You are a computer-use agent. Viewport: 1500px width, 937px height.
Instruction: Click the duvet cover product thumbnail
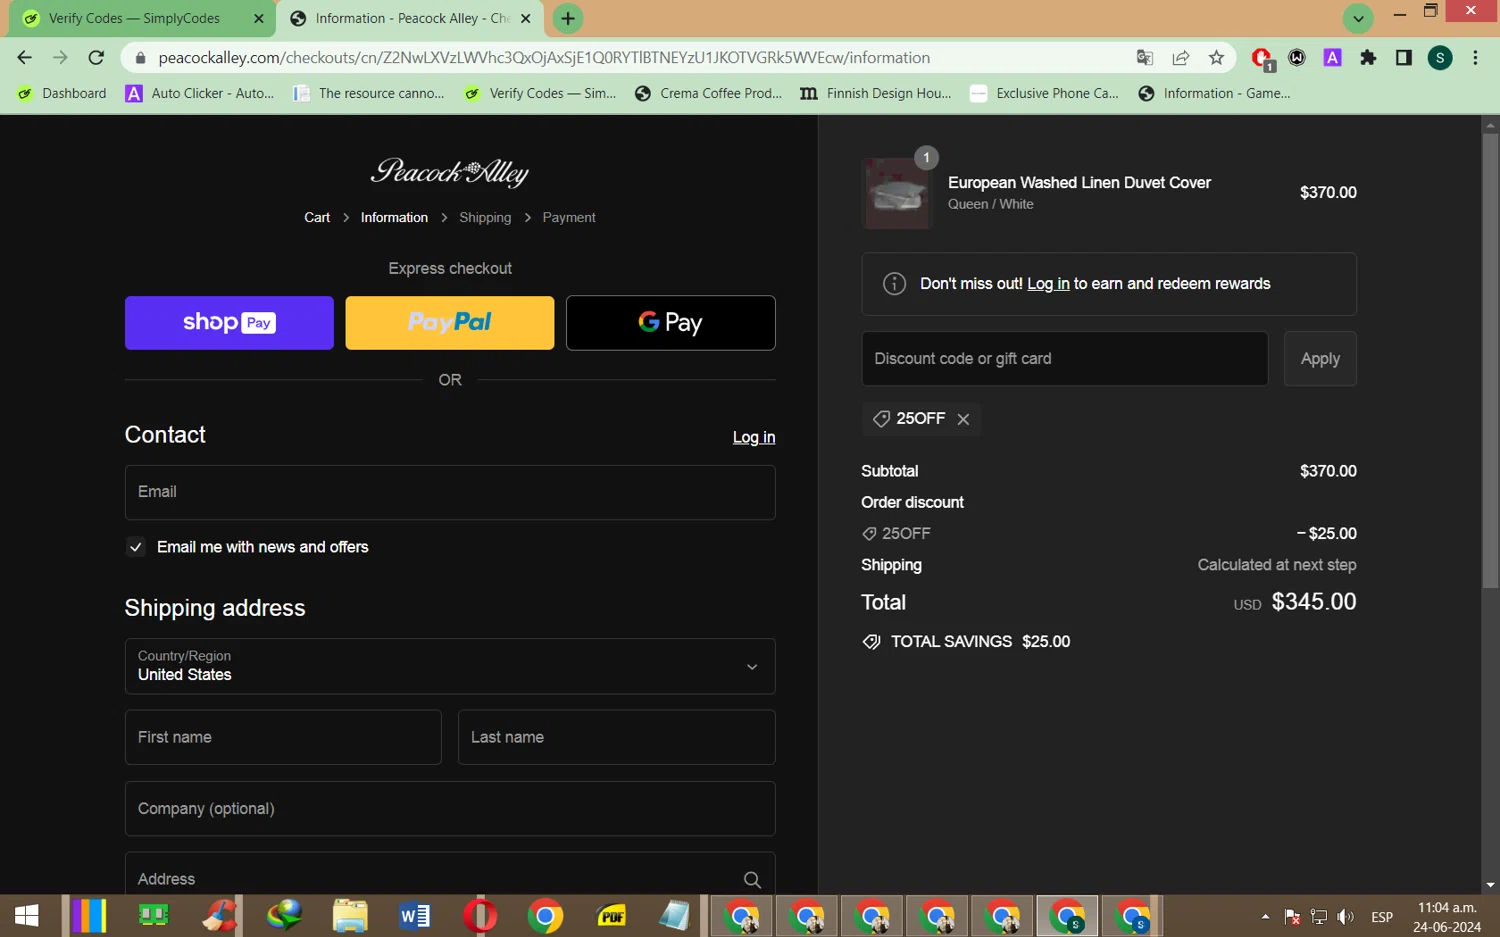(897, 194)
